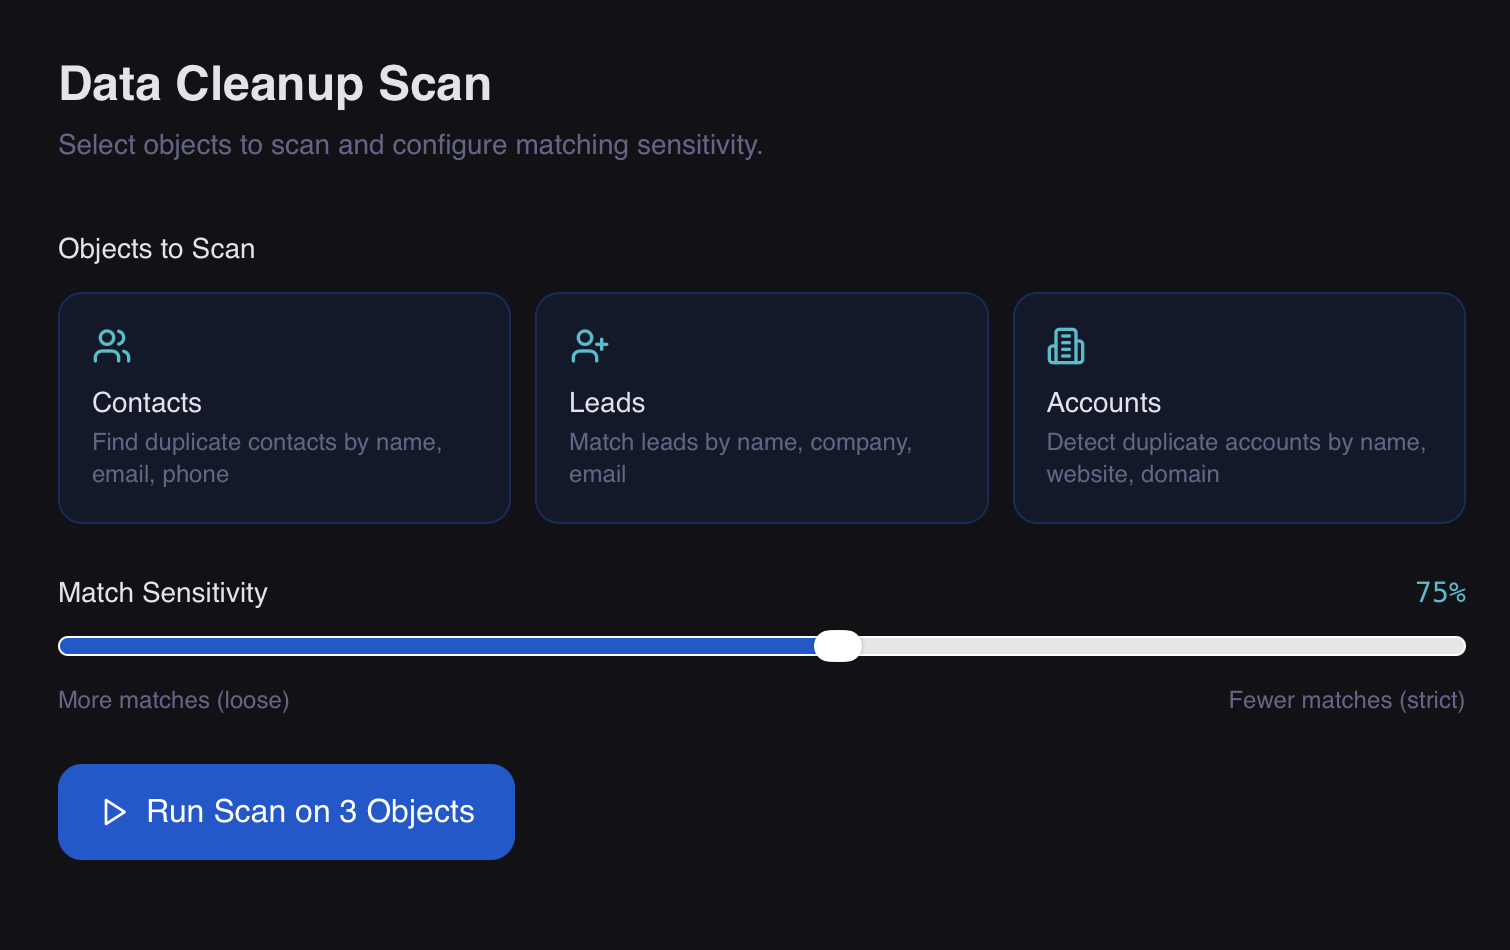Toggle the Contacts object card title
Image resolution: width=1510 pixels, height=950 pixels.
pos(147,402)
